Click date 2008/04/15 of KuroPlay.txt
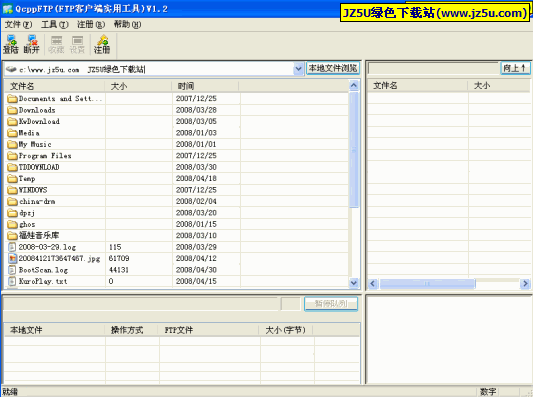The image size is (533, 397). tap(196, 281)
